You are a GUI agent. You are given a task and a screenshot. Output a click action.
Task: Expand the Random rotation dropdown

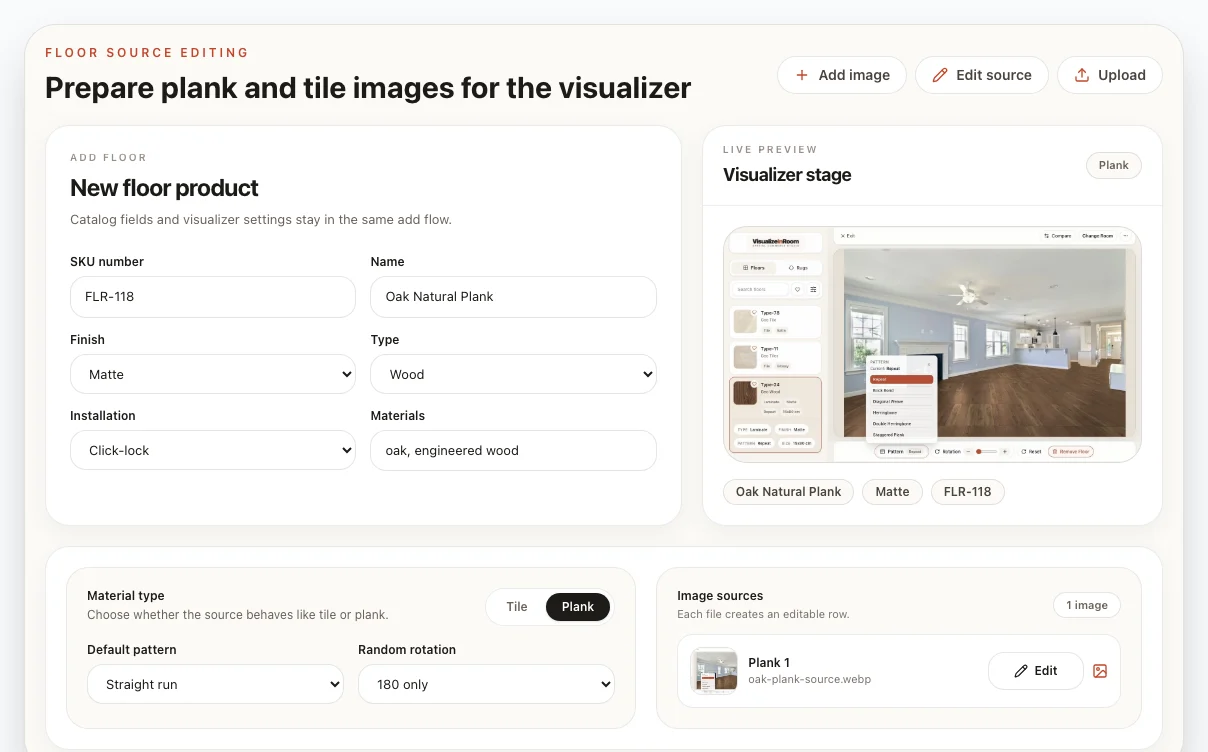[x=486, y=684]
